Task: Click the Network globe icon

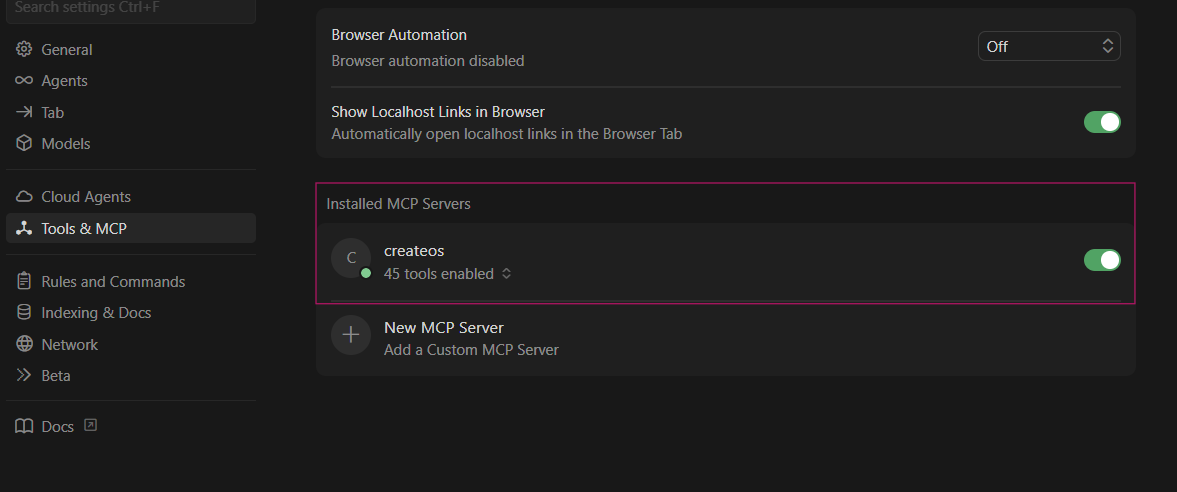Action: [x=24, y=345]
